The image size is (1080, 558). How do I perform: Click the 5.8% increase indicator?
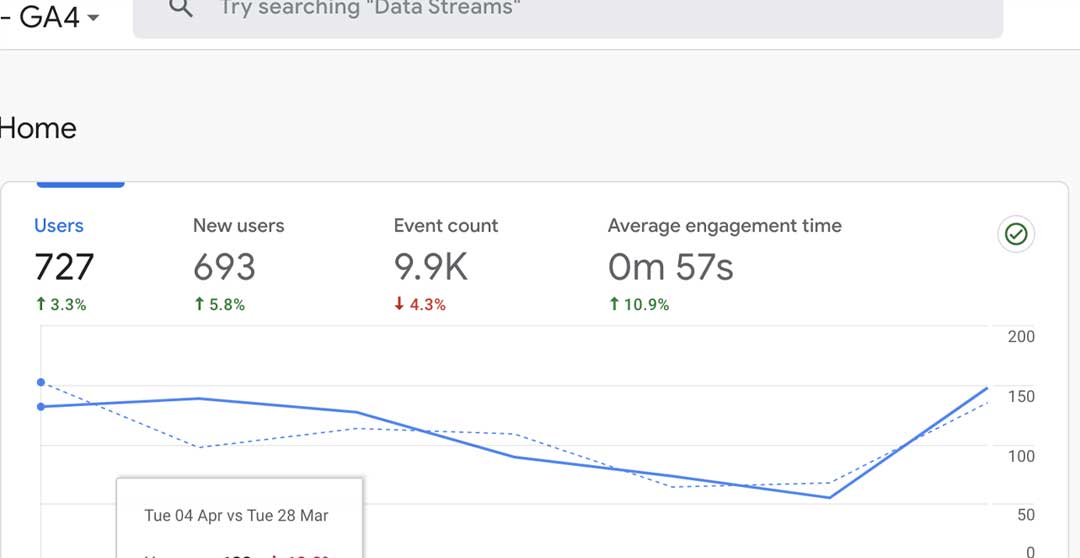click(x=219, y=304)
